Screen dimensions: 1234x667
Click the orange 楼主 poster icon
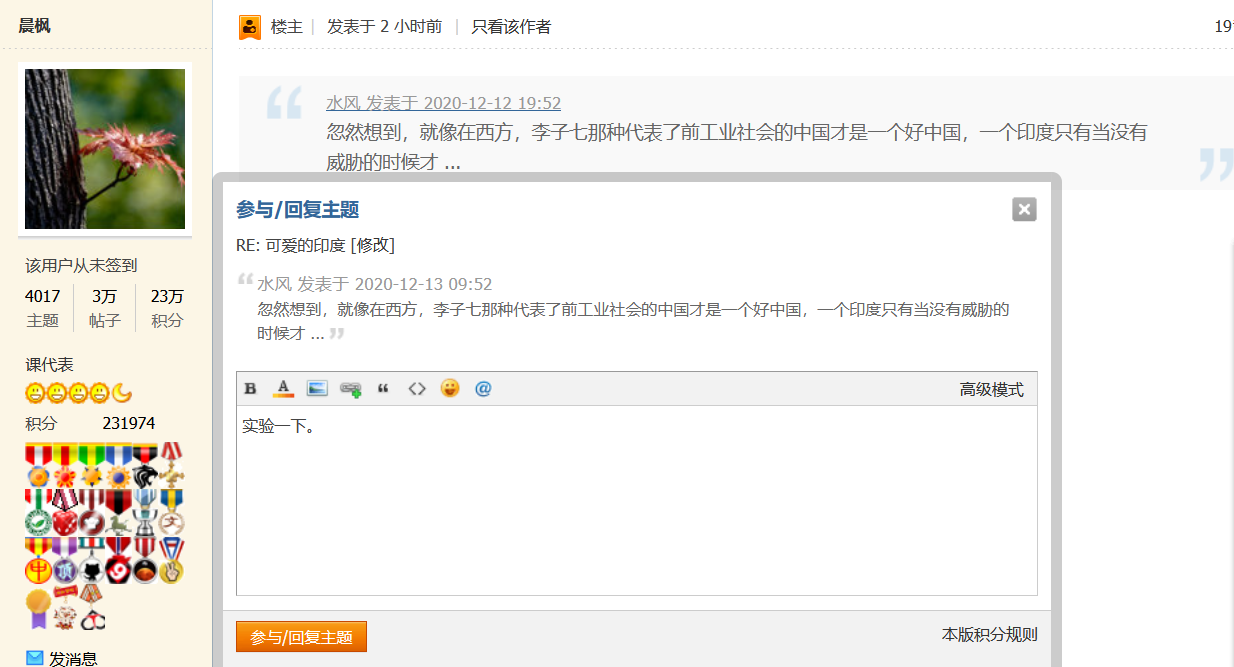(x=250, y=27)
